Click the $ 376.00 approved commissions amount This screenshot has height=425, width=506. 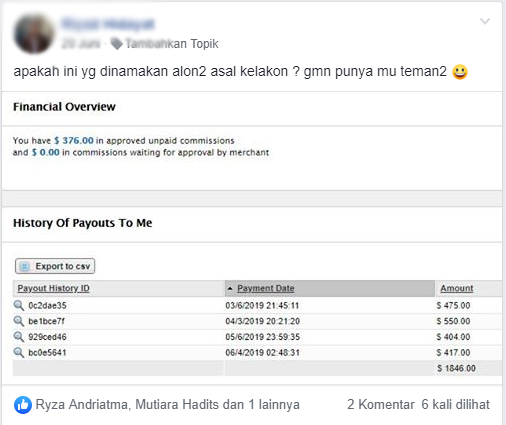click(74, 141)
